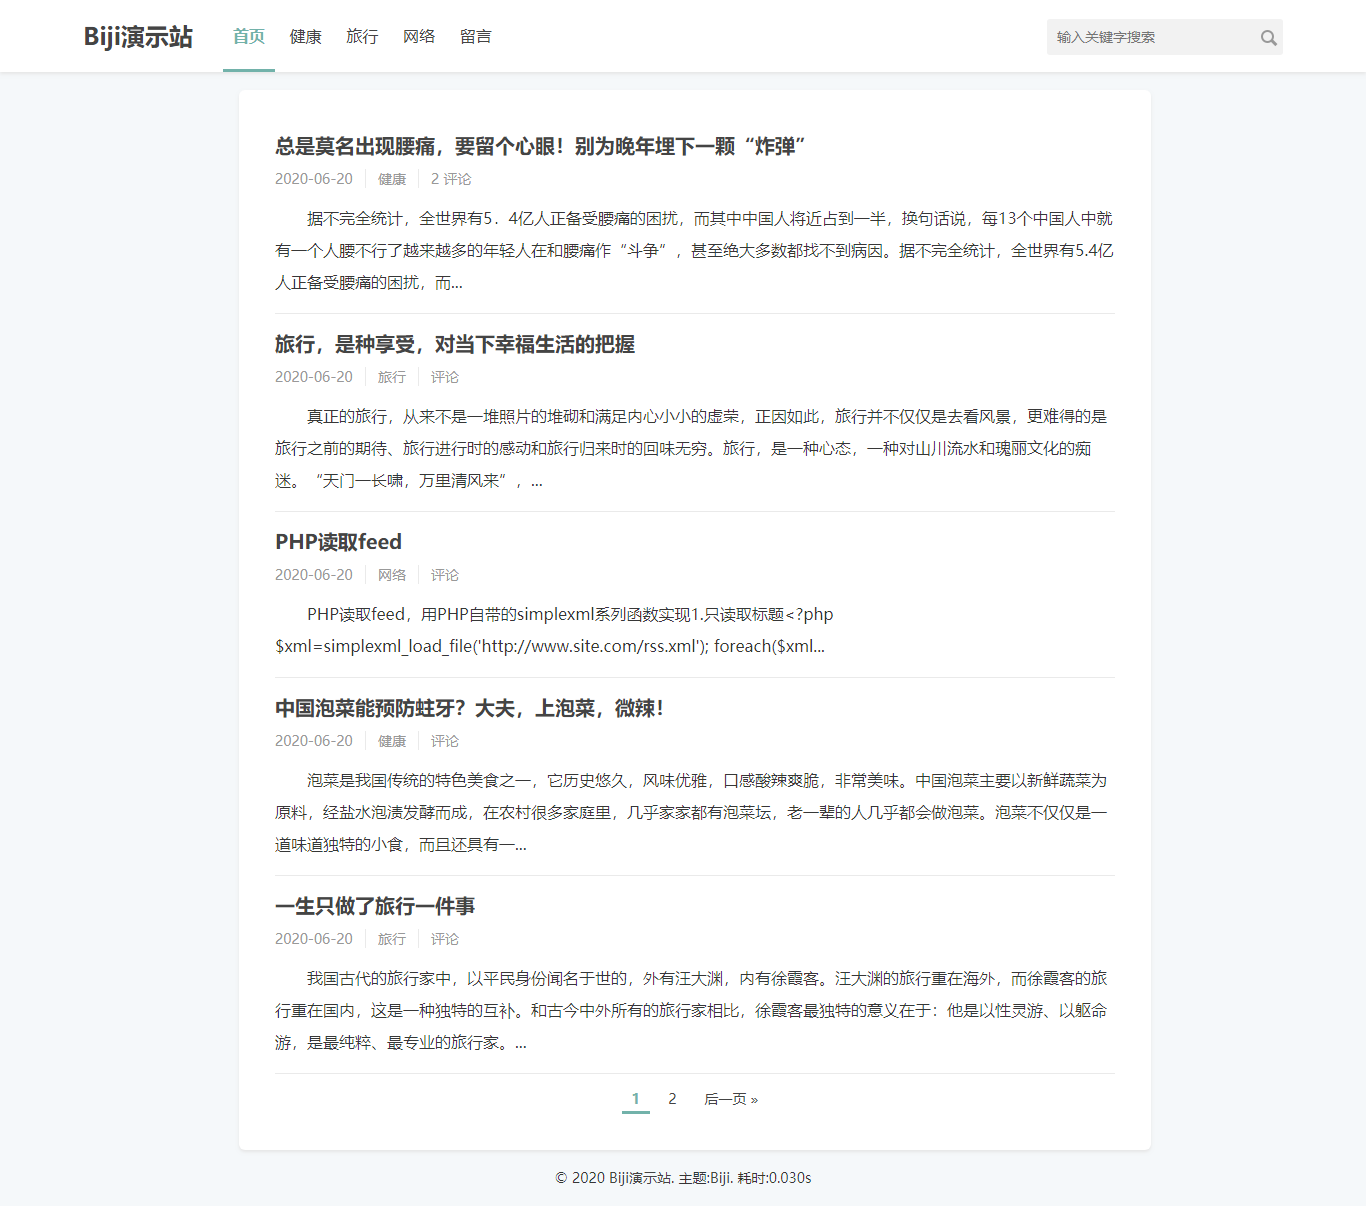Image resolution: width=1366 pixels, height=1206 pixels.
Task: Open article 旅行，是种享受 title
Action: 455,345
